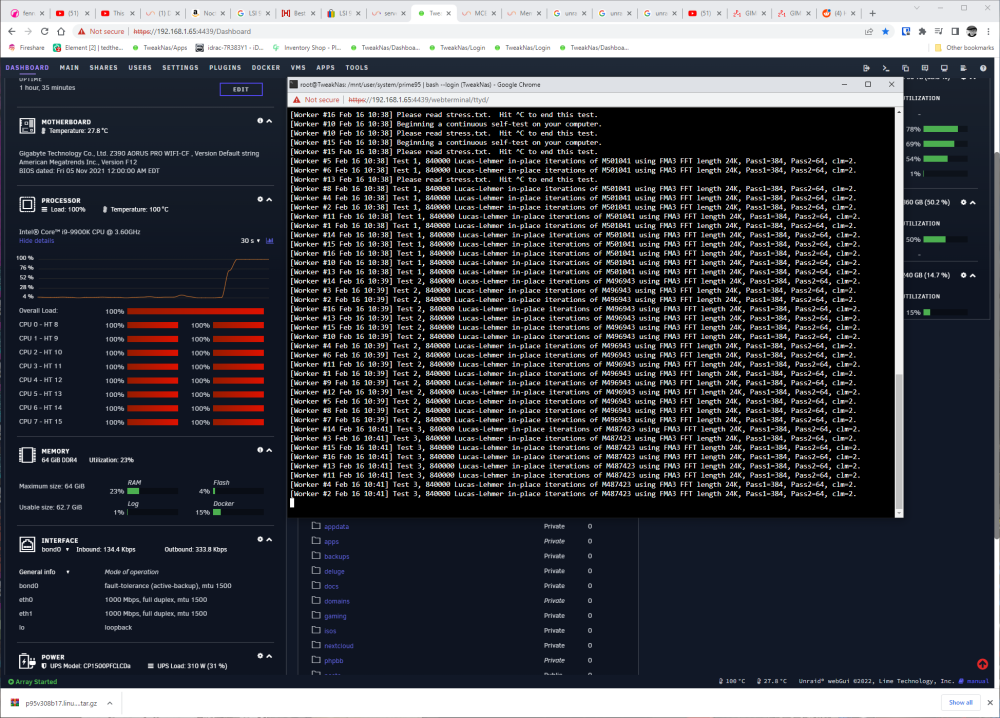The width and height of the screenshot is (1000, 718).
Task: Open Processor panel settings gear
Action: (260, 200)
